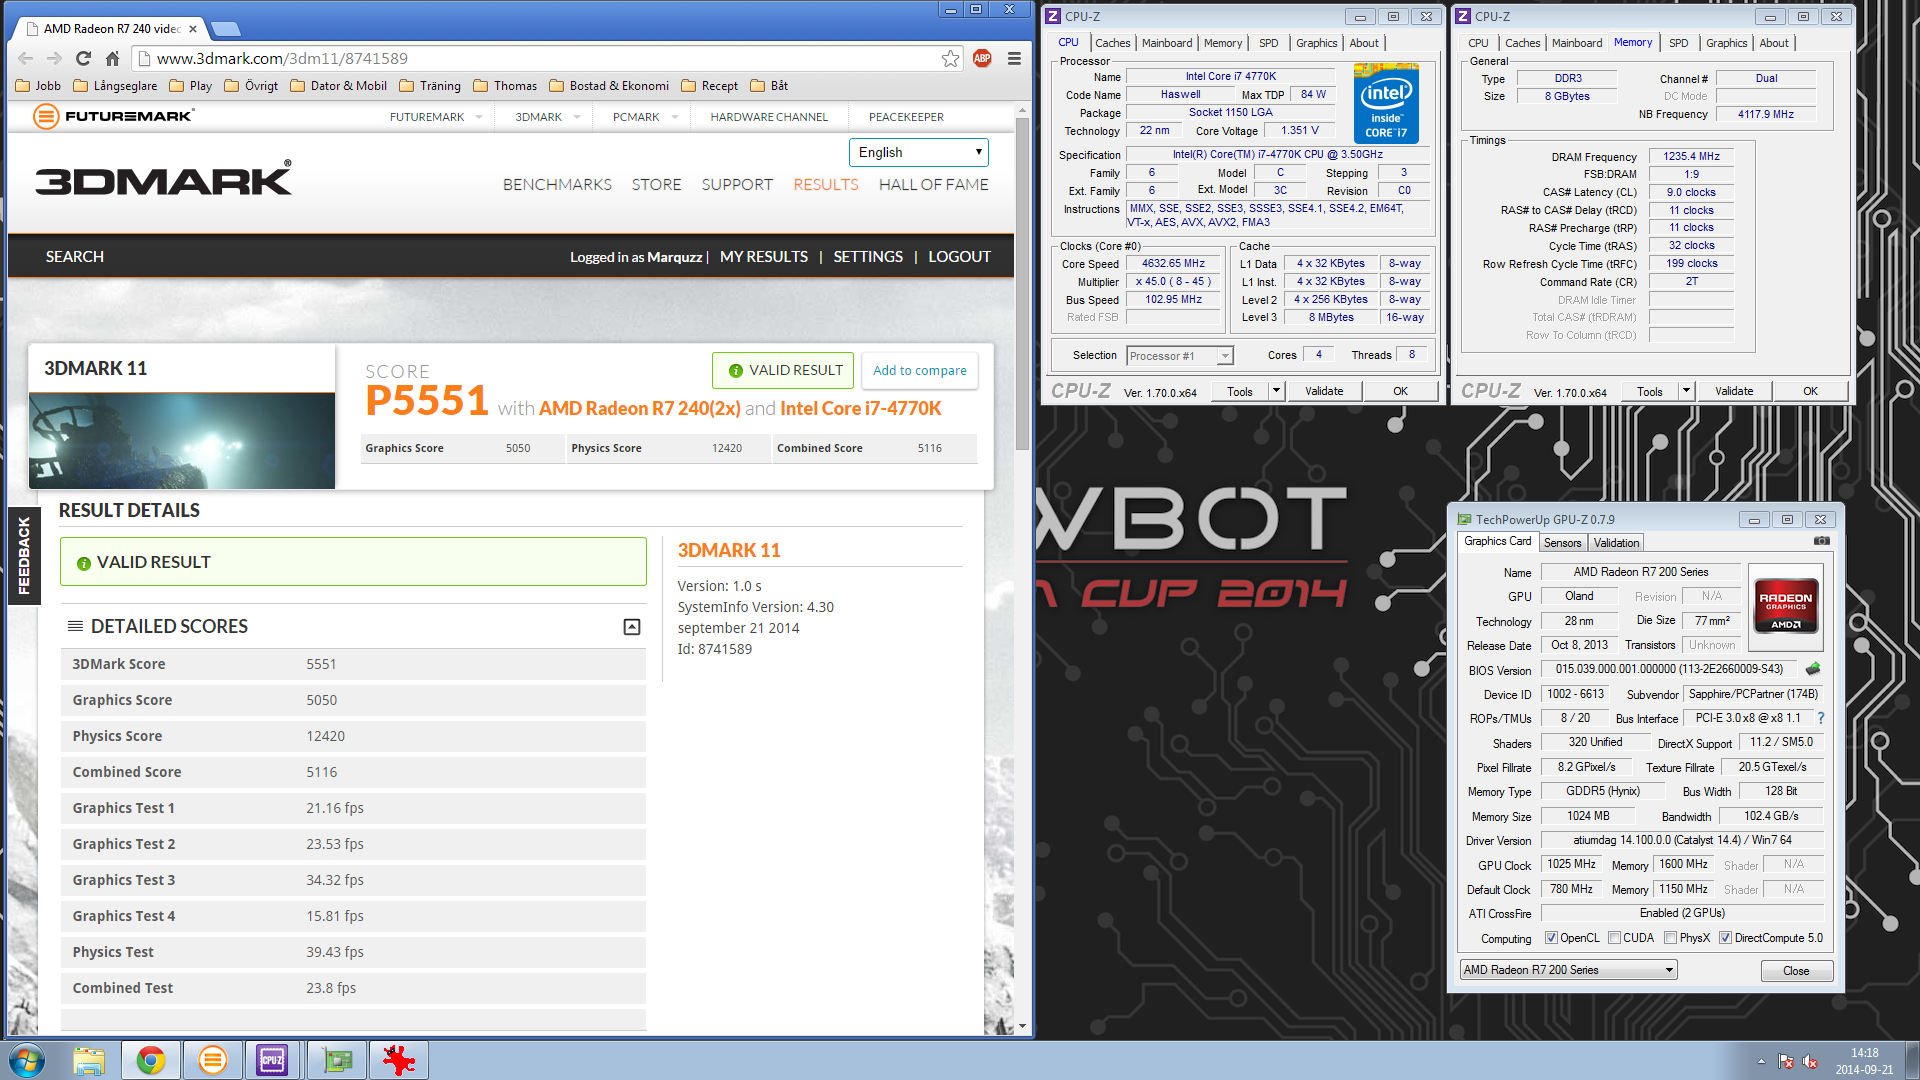Toggle the OpenCL checkbox in GPU-Z
This screenshot has height=1080, width=1920.
pos(1551,938)
